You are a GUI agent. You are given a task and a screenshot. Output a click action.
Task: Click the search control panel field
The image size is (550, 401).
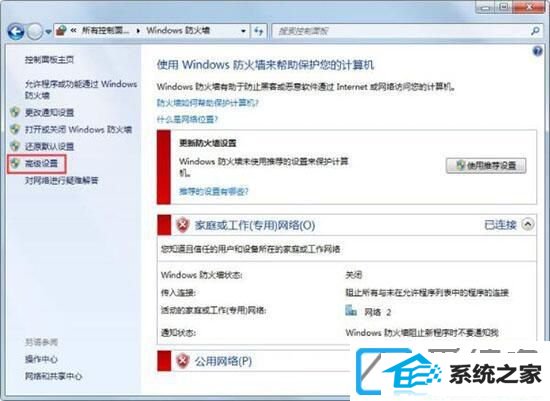pos(400,31)
